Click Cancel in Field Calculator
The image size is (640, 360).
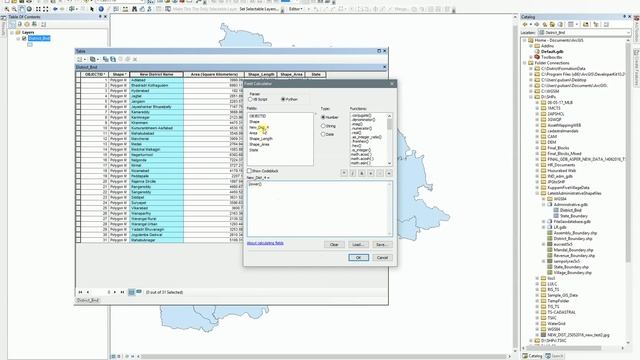382,258
